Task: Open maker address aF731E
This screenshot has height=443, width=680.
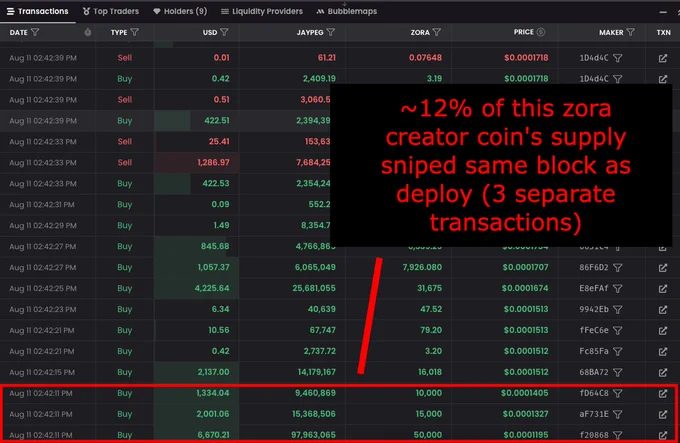Action: [x=594, y=414]
